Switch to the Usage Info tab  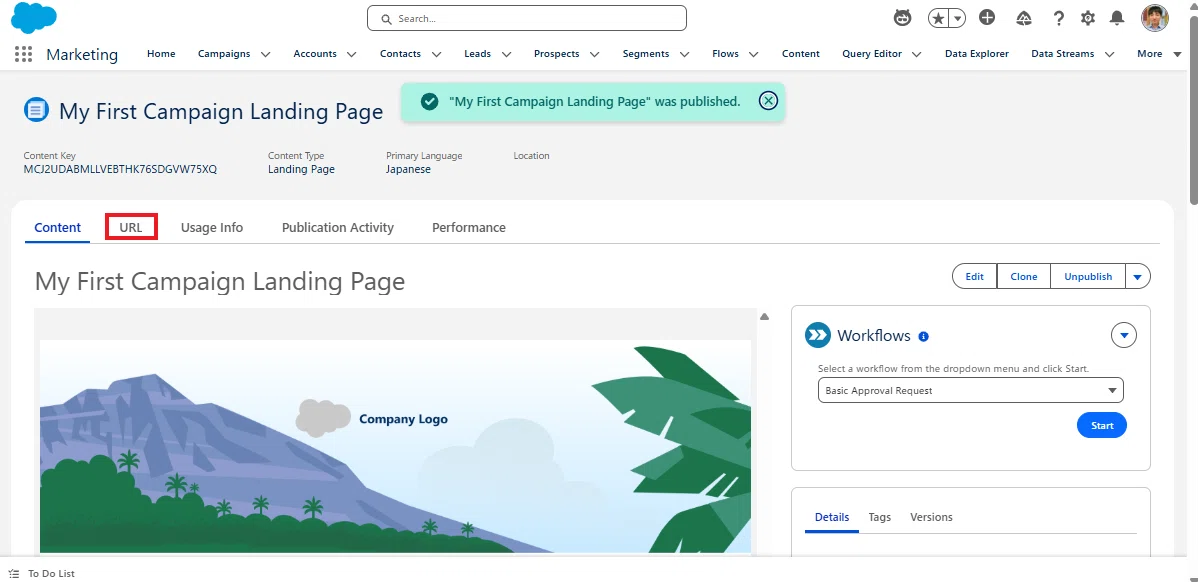click(x=212, y=228)
